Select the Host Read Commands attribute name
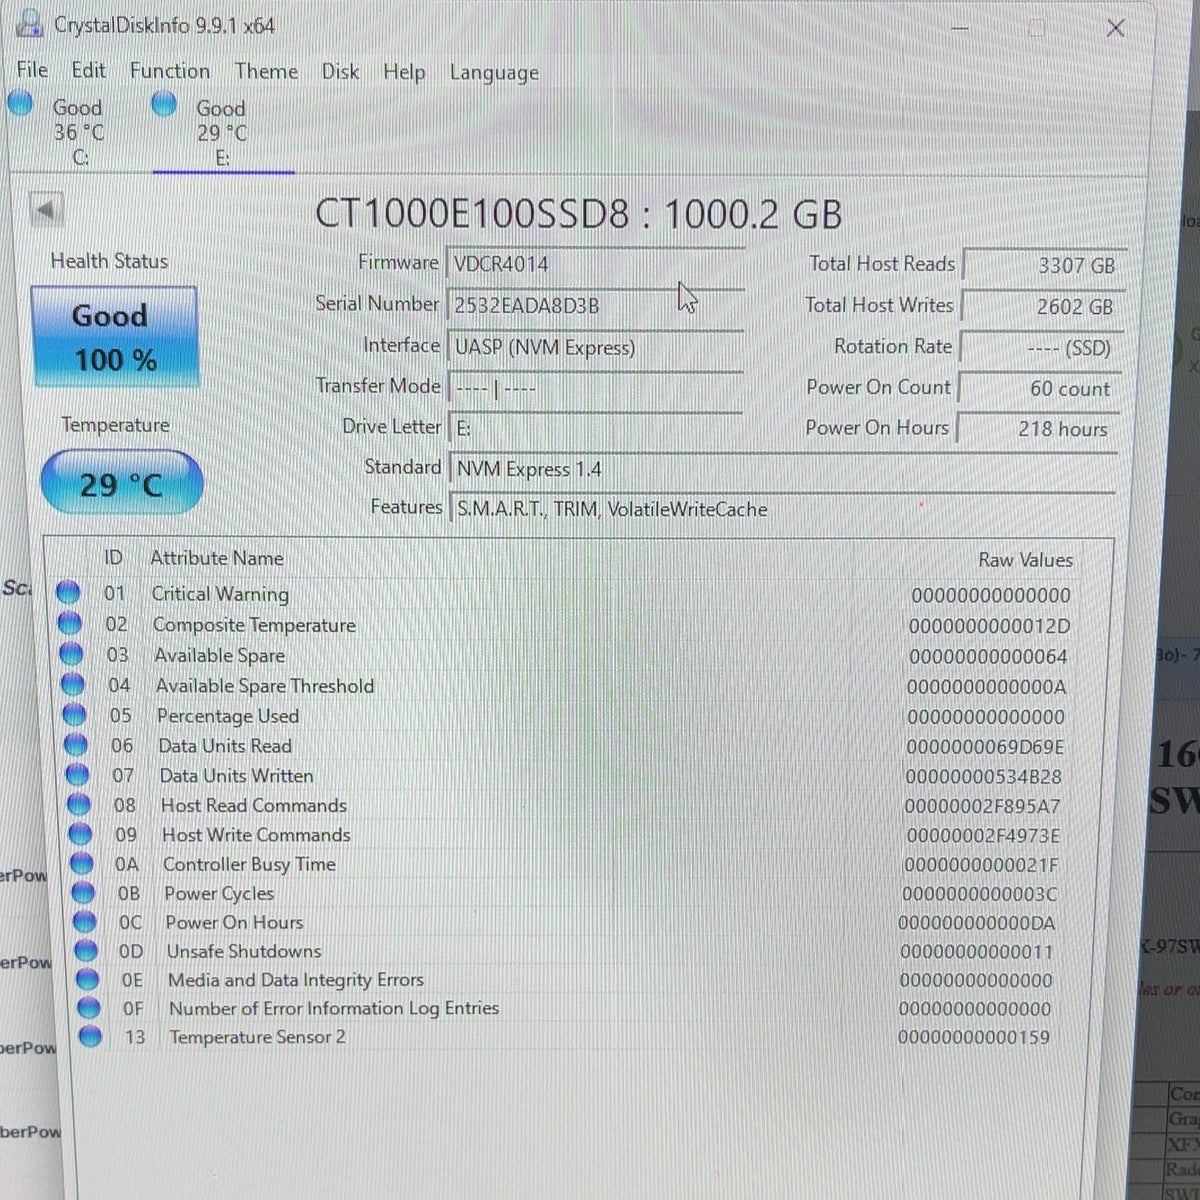The image size is (1200, 1200). tap(254, 805)
